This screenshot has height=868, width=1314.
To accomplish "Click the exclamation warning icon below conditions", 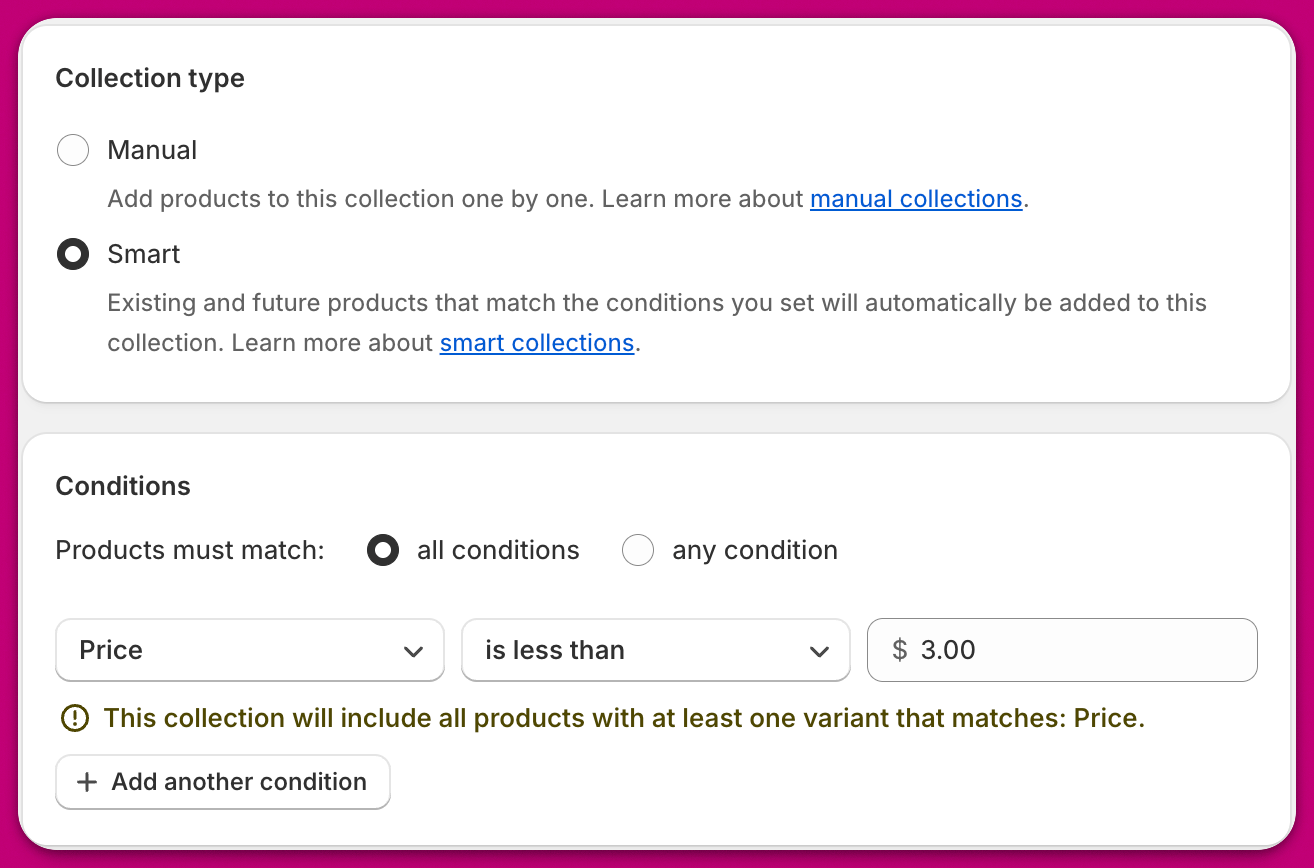I will click(x=75, y=718).
